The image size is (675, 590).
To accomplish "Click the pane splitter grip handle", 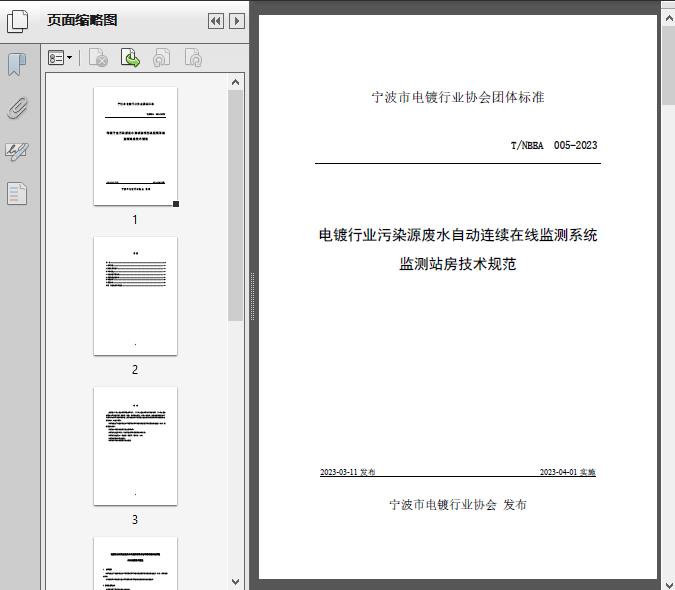I will [253, 296].
